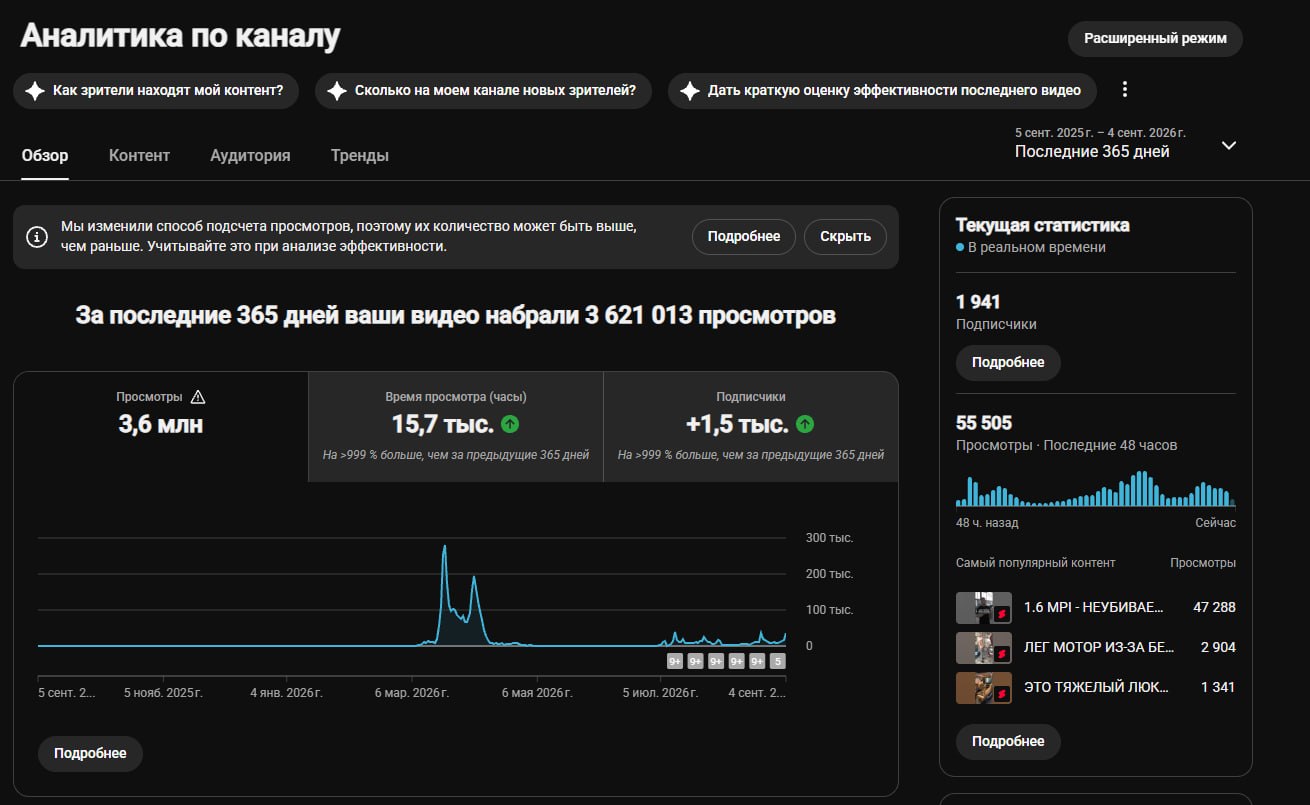
Task: Click Подробнее below the top content list
Action: (1008, 742)
